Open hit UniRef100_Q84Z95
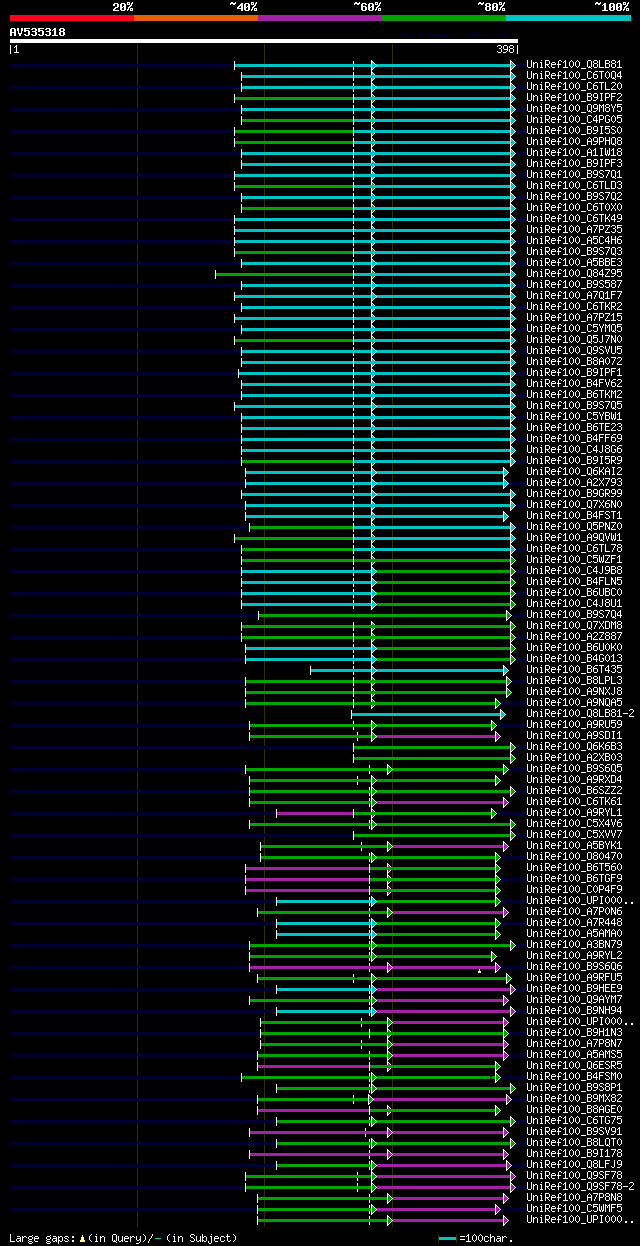Screen dimensions: 640x1246 coord(574,273)
